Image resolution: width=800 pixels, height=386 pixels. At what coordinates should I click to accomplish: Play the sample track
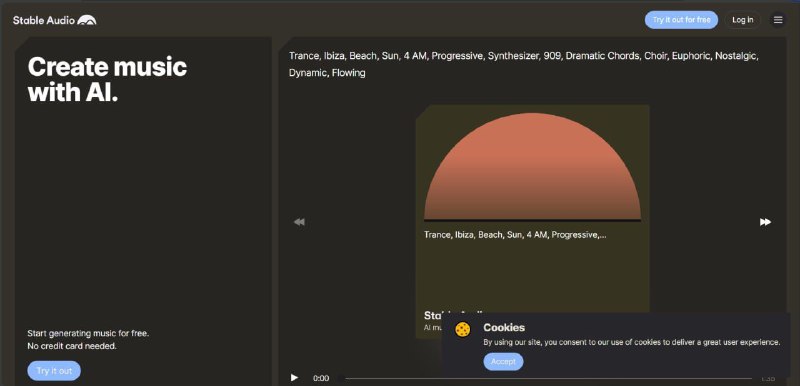click(x=294, y=378)
